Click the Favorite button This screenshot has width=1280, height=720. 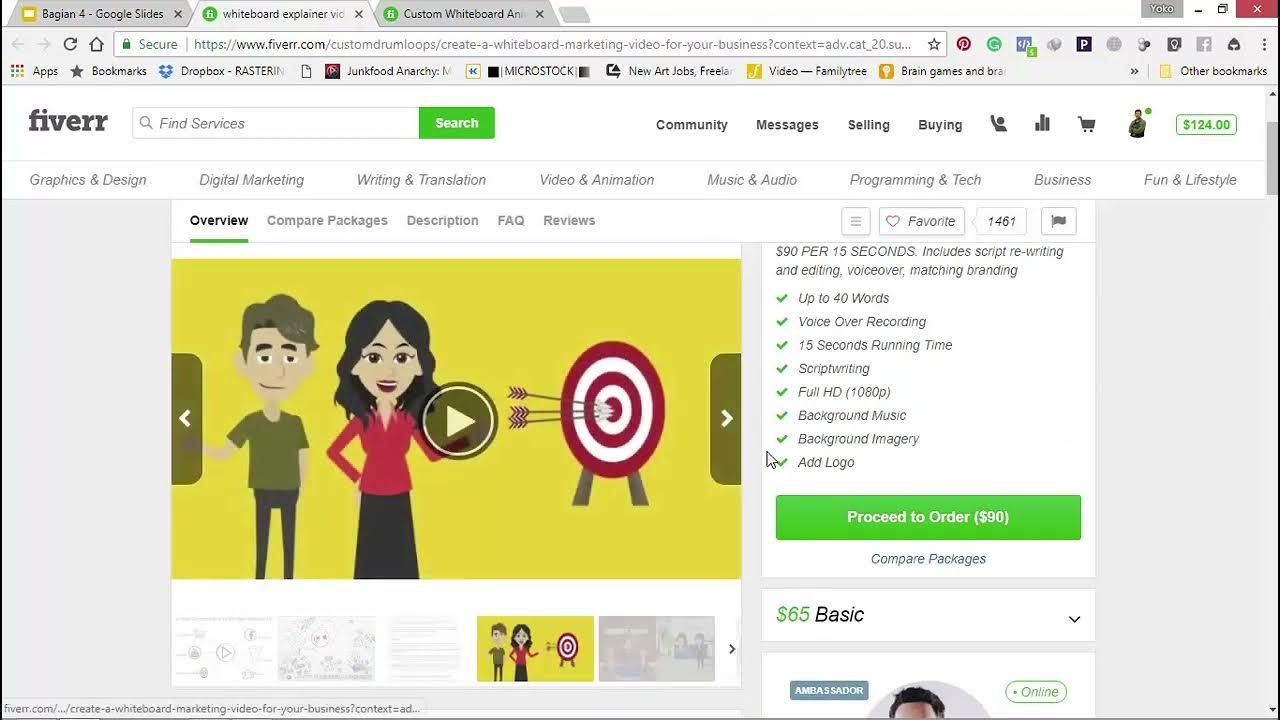point(921,221)
